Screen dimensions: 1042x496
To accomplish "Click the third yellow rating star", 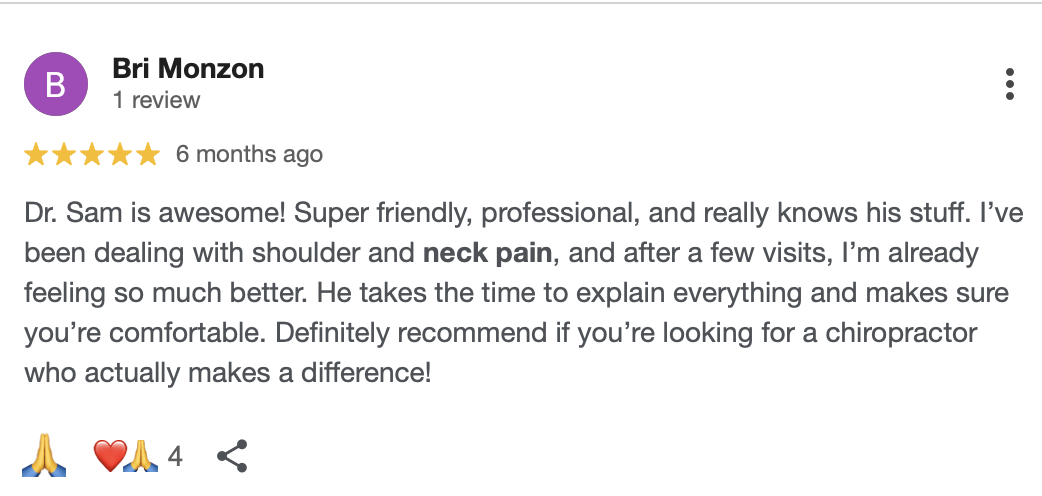I will (92, 154).
